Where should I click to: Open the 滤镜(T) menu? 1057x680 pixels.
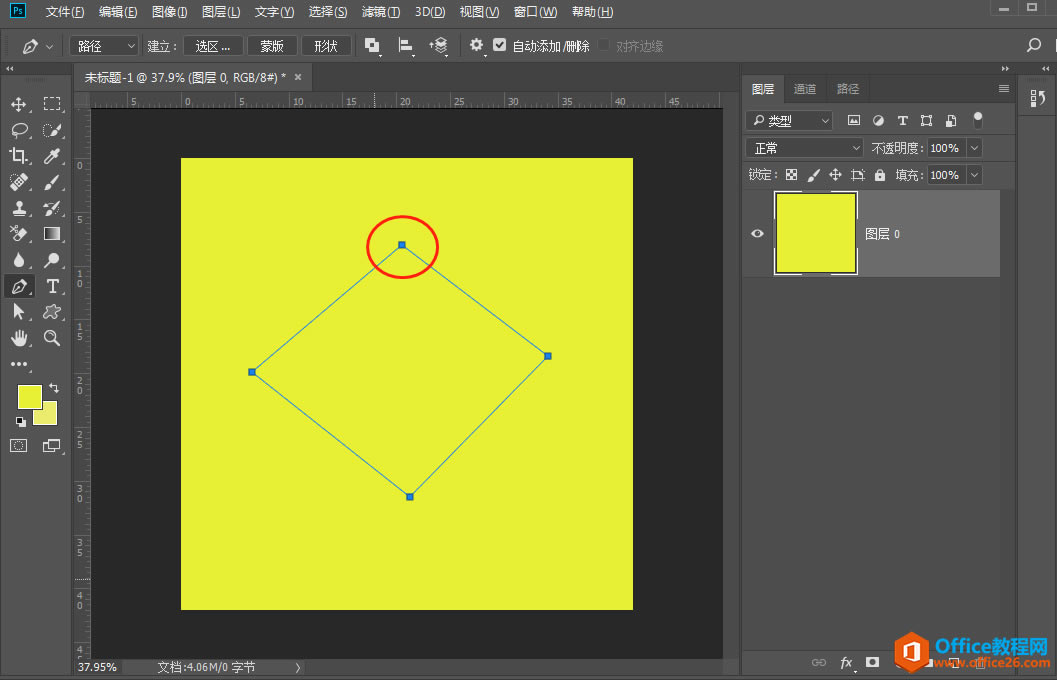(381, 12)
